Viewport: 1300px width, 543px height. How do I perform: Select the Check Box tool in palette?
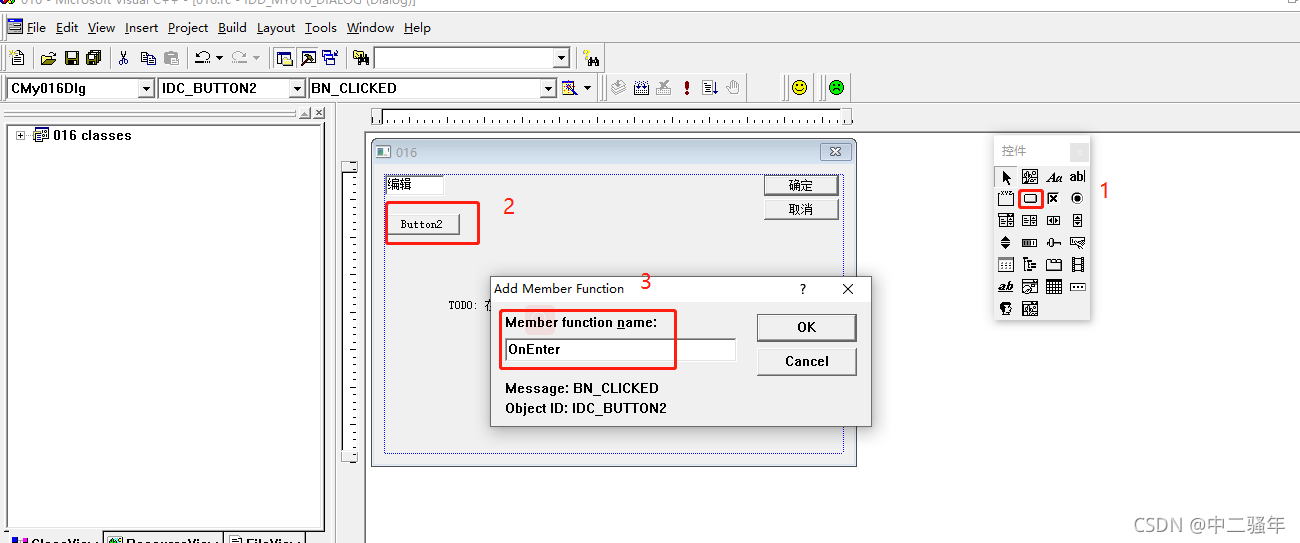[x=1054, y=199]
